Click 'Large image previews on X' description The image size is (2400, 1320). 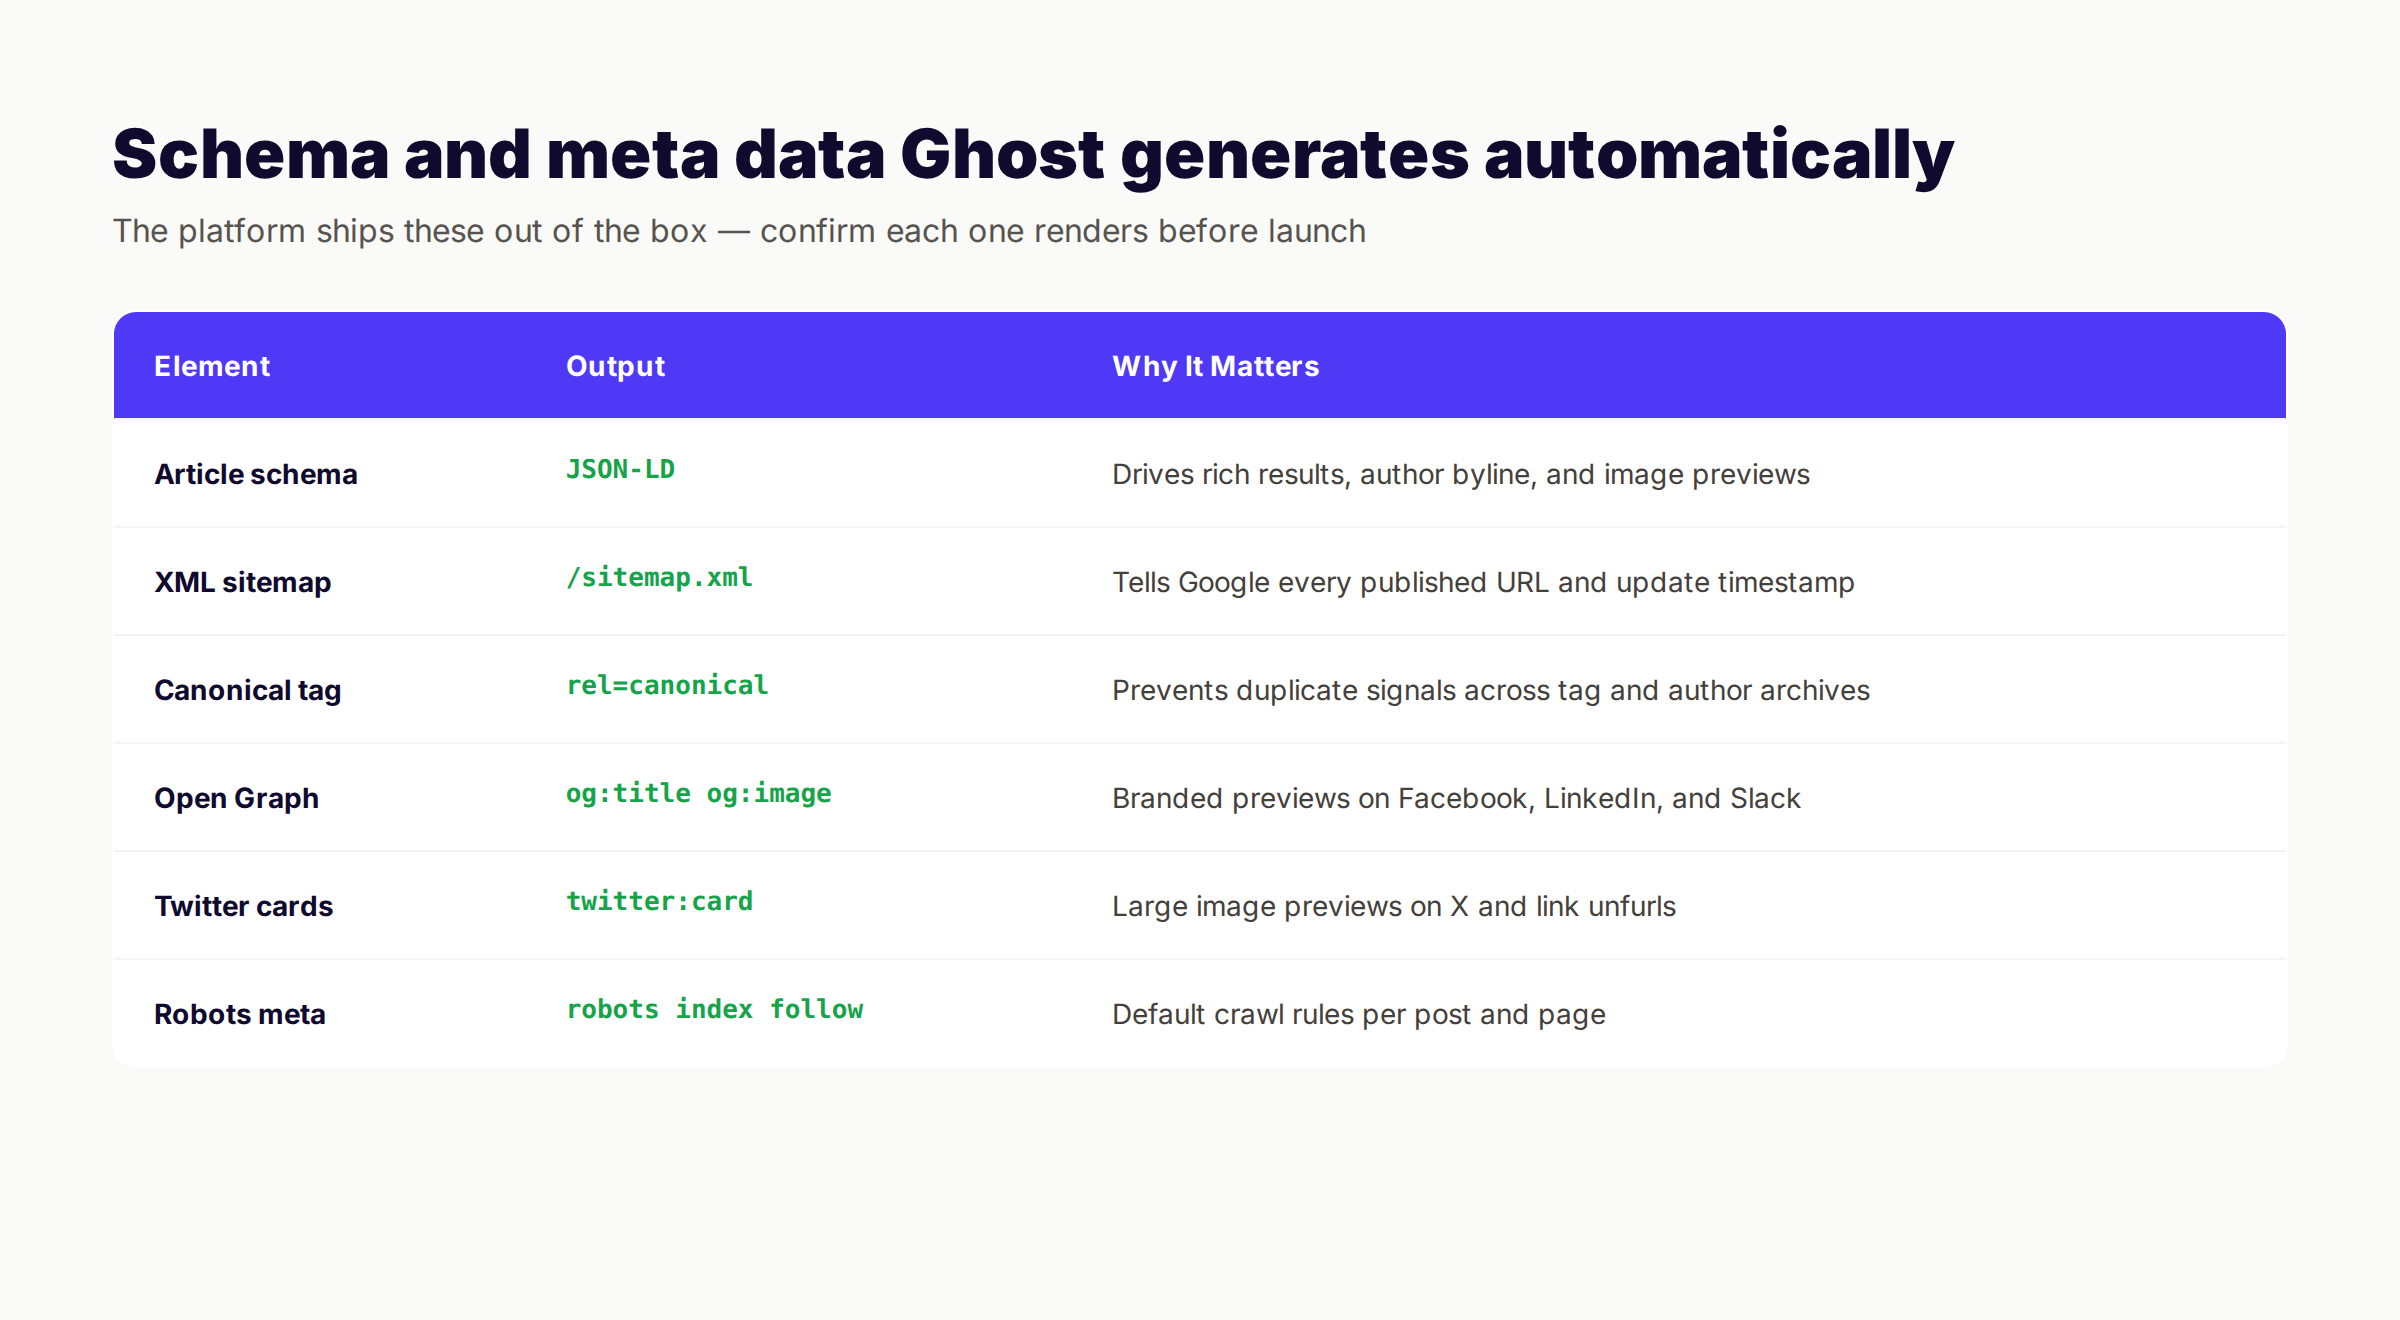pyautogui.click(x=1394, y=906)
